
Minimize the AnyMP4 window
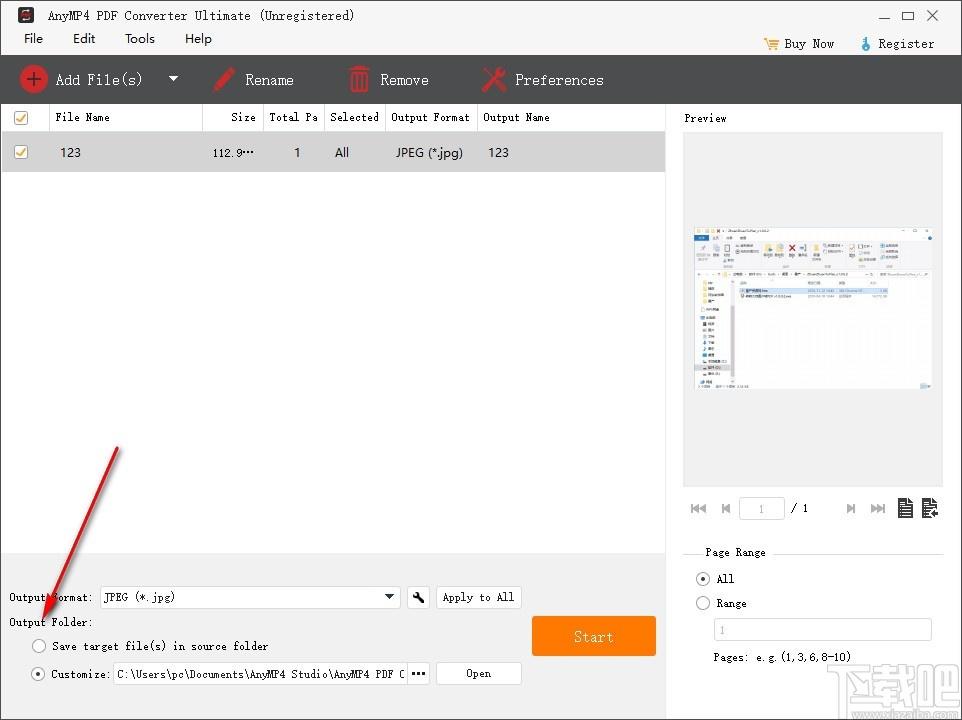click(884, 16)
